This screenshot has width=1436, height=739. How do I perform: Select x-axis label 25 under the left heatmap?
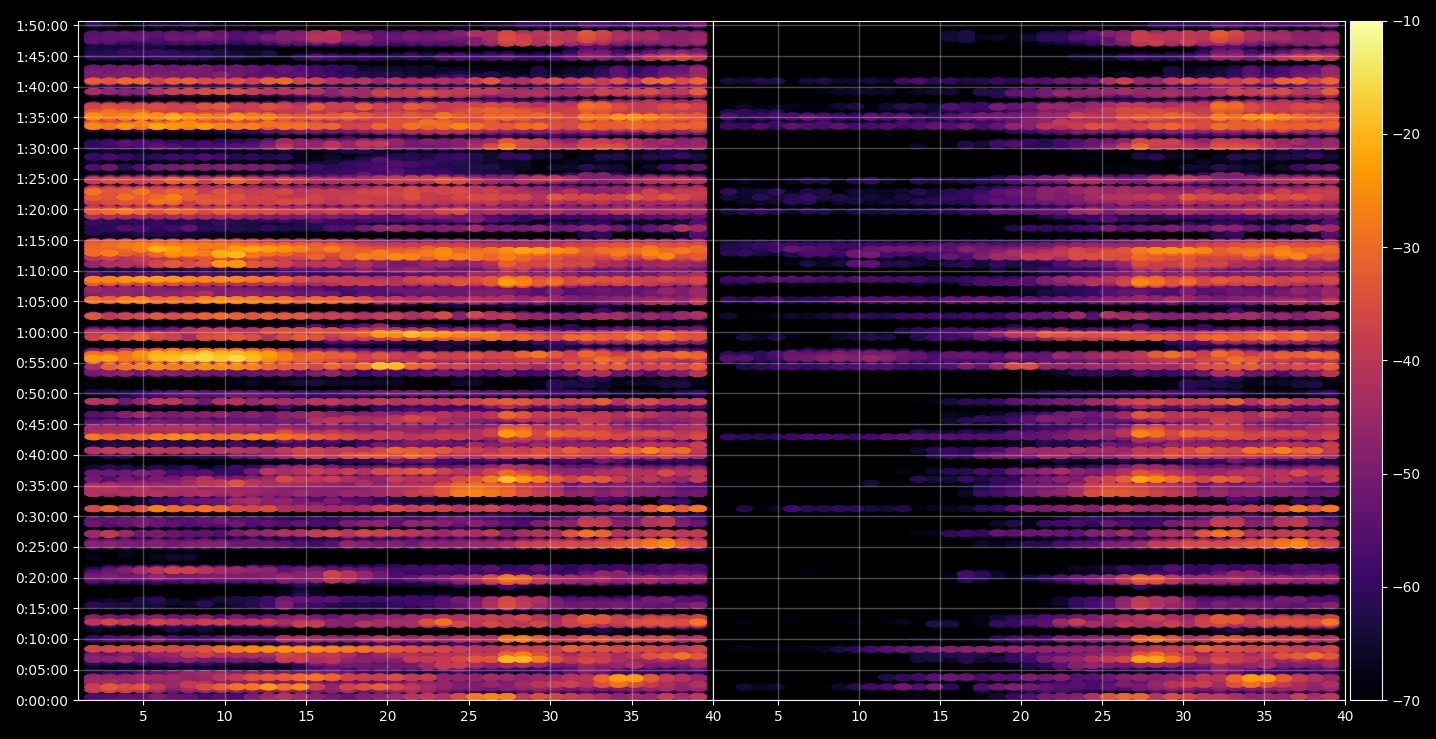coord(469,716)
